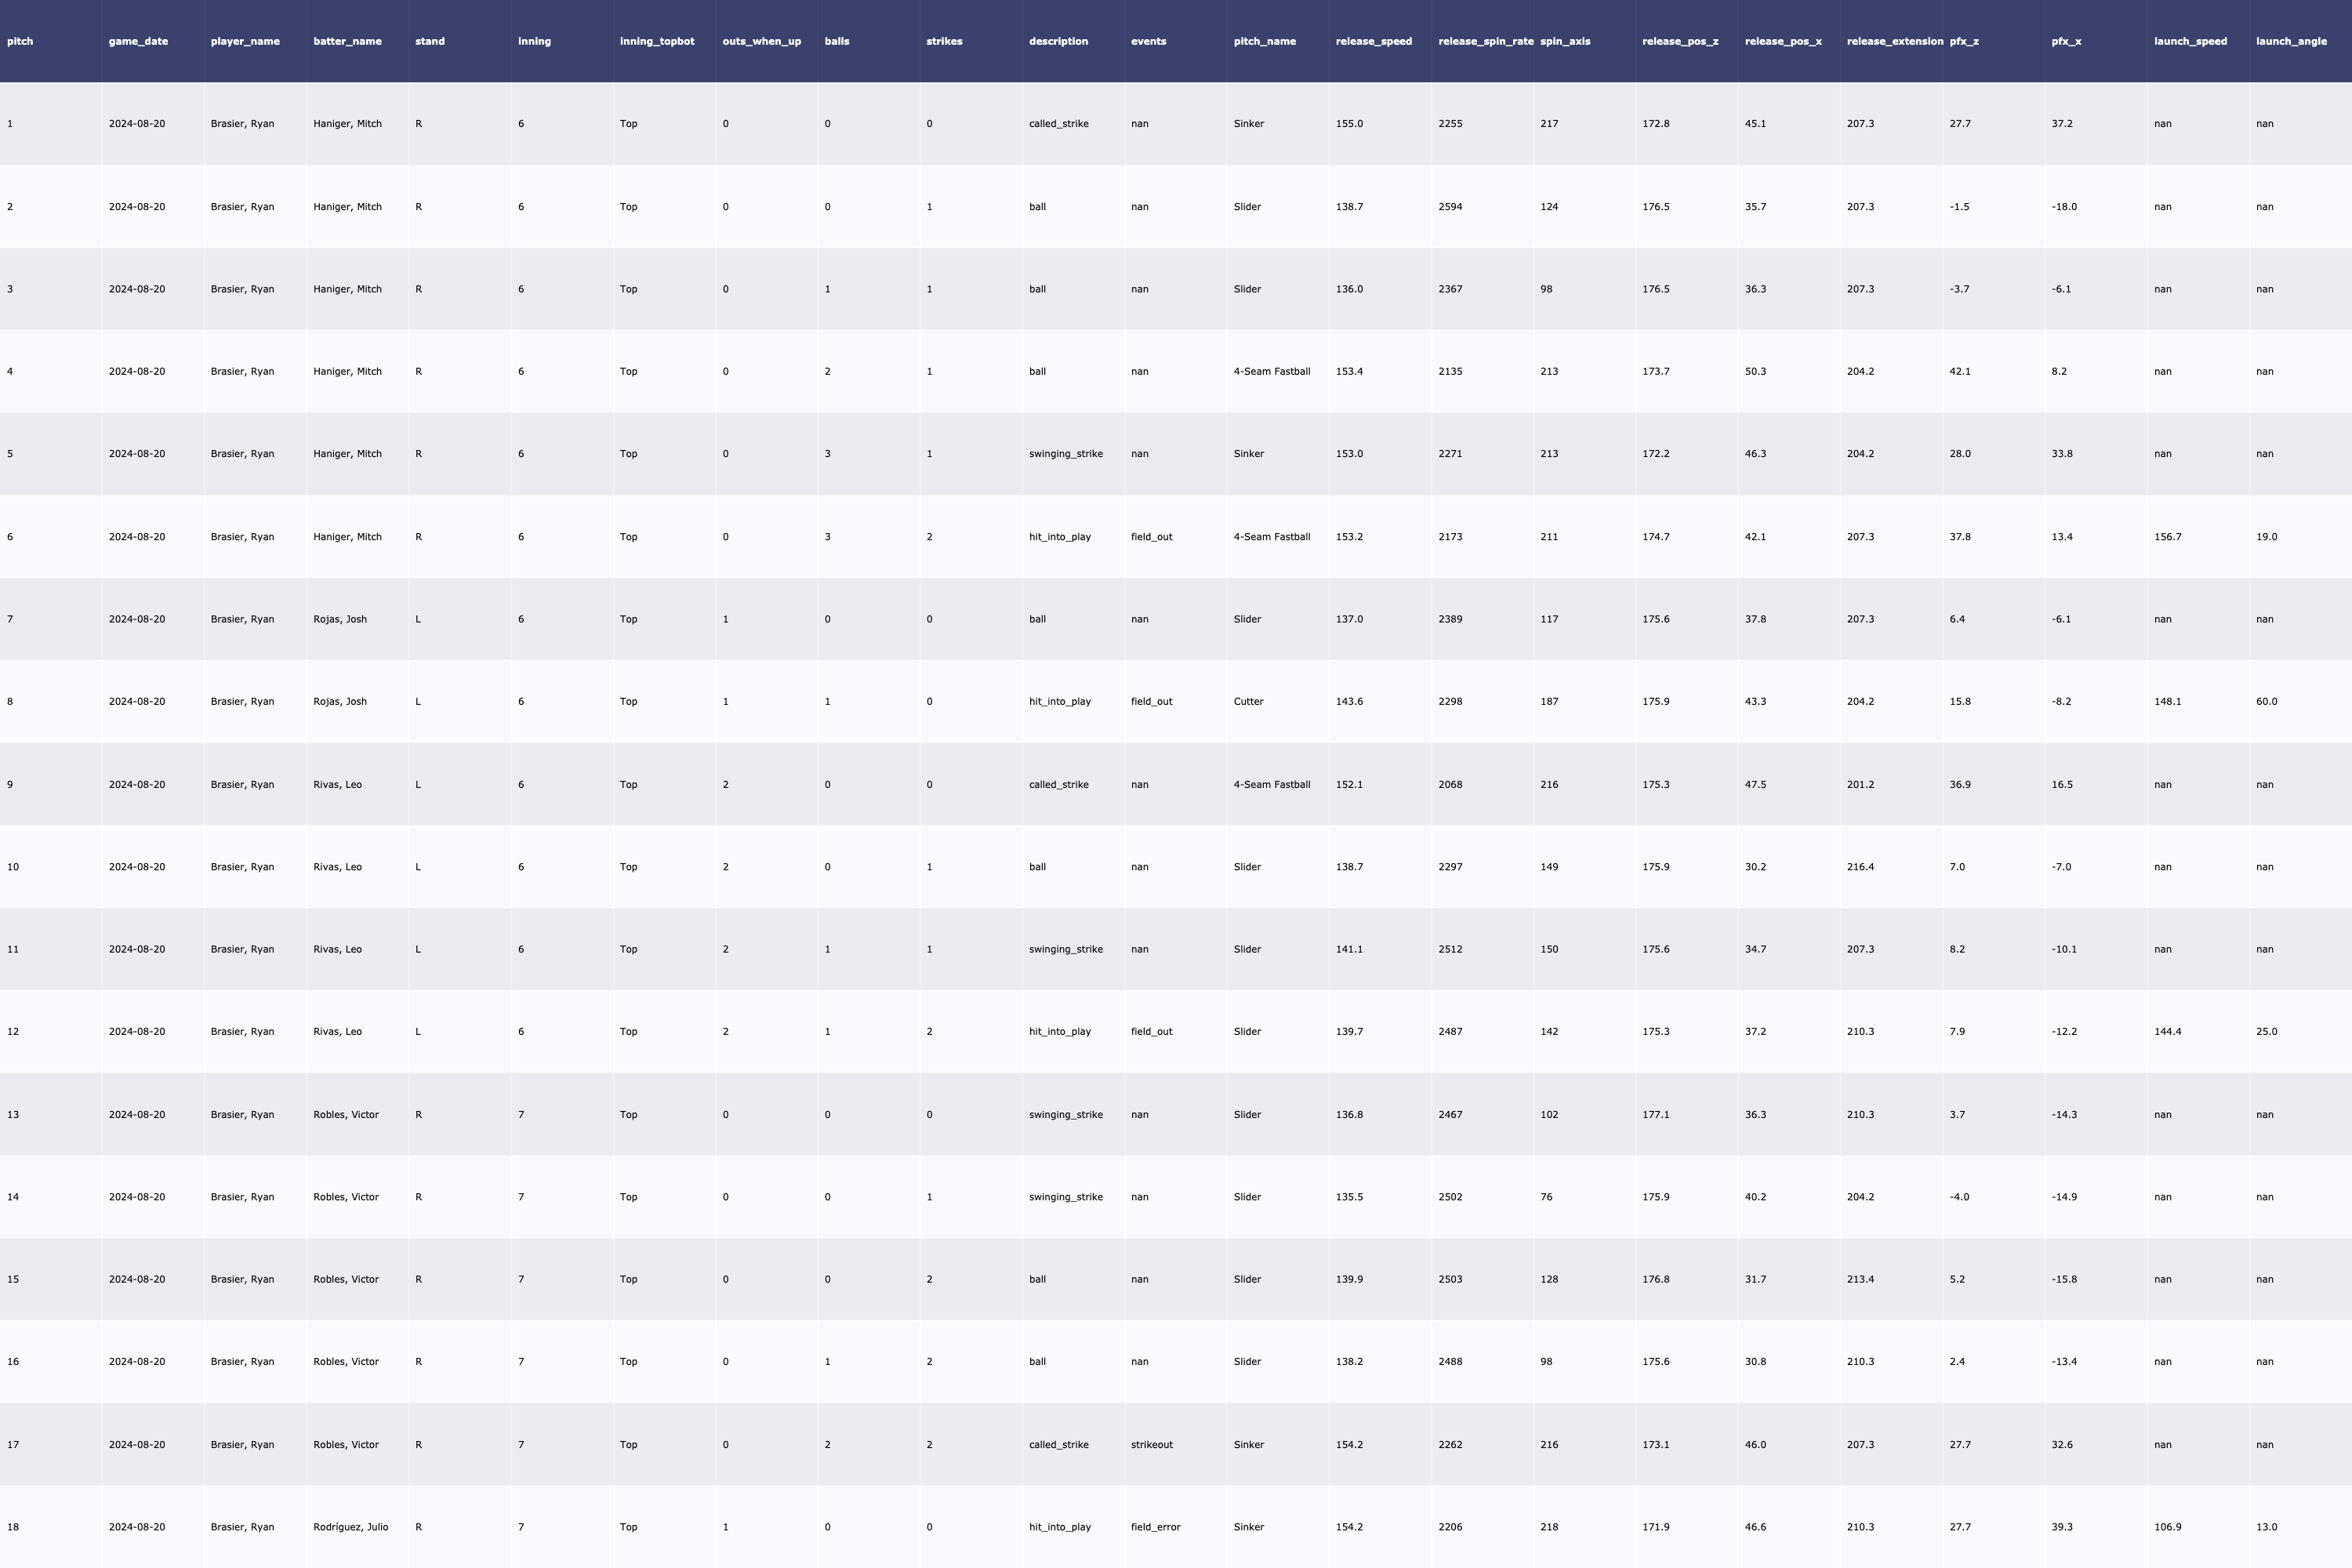Select the game_date column header
This screenshot has width=2352, height=1568.
click(138, 41)
